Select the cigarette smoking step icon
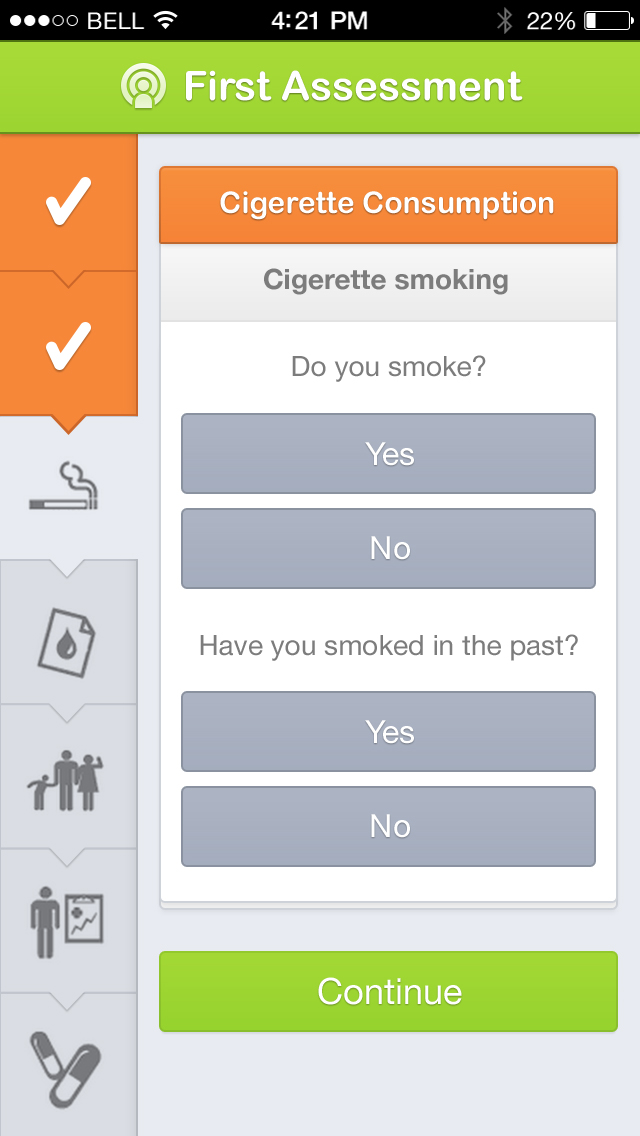This screenshot has width=640, height=1136. (x=68, y=488)
